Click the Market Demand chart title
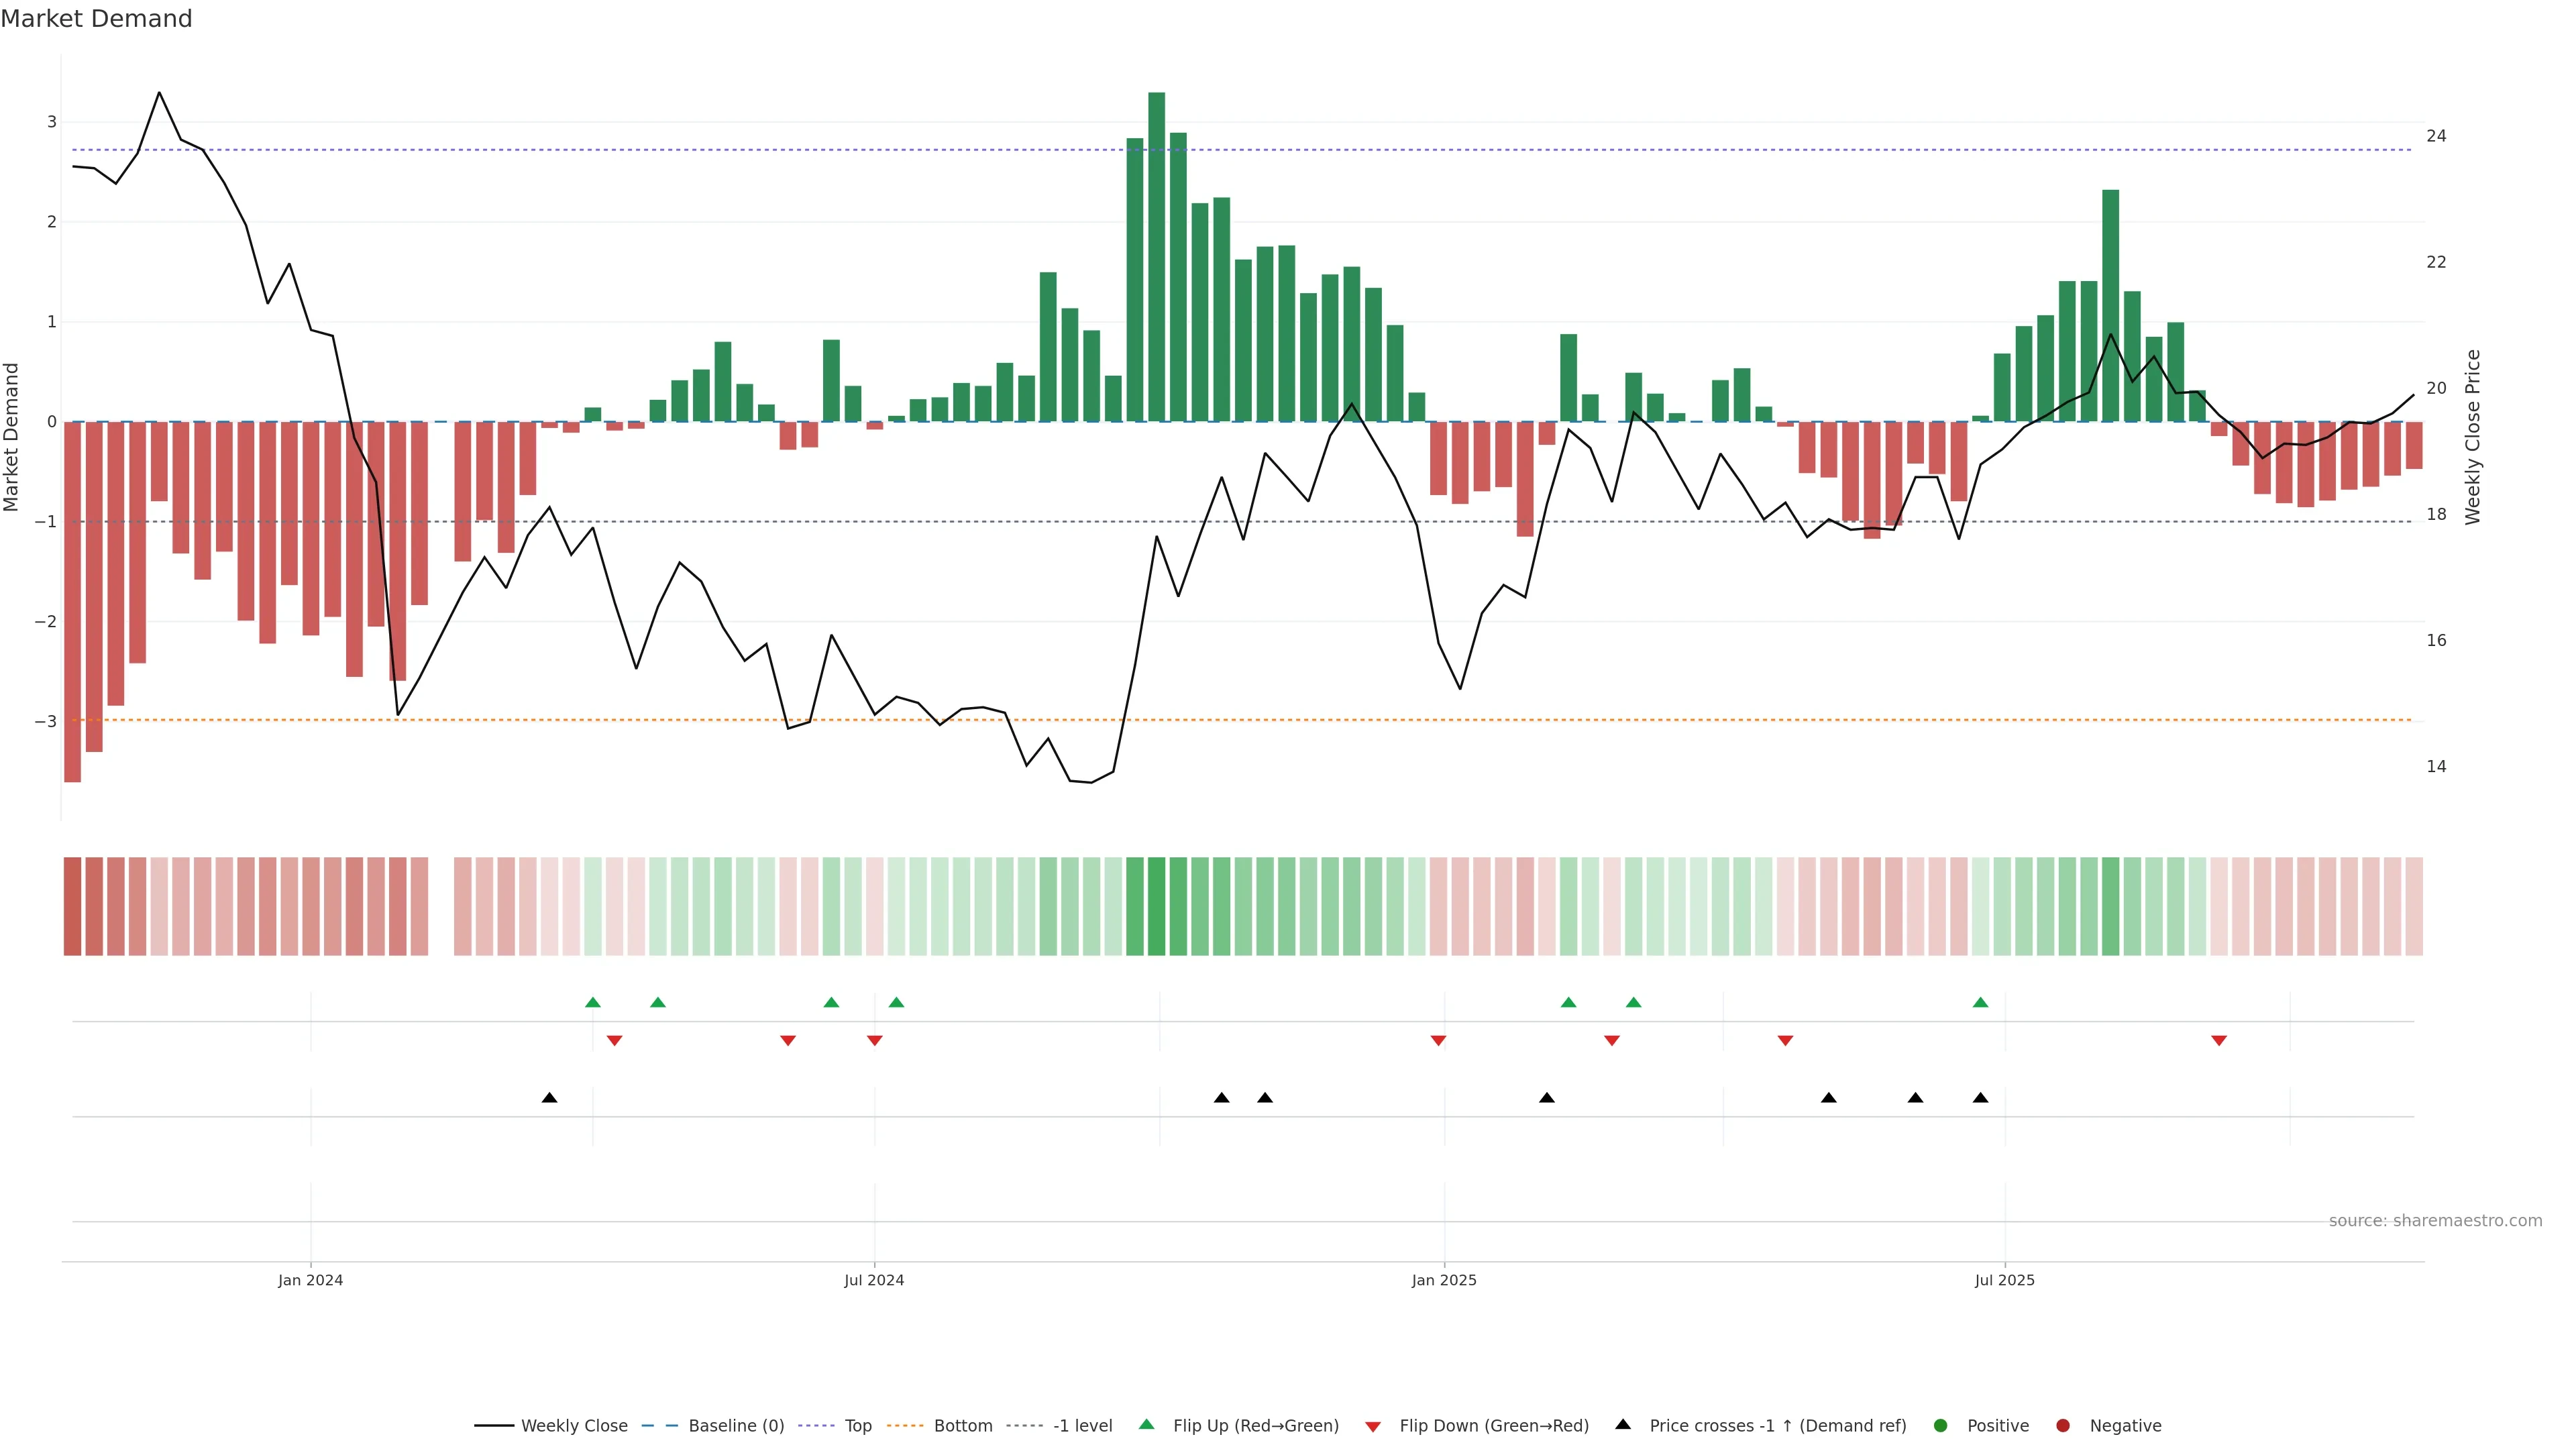Screen dimensions: 2576x1449 click(x=96, y=19)
